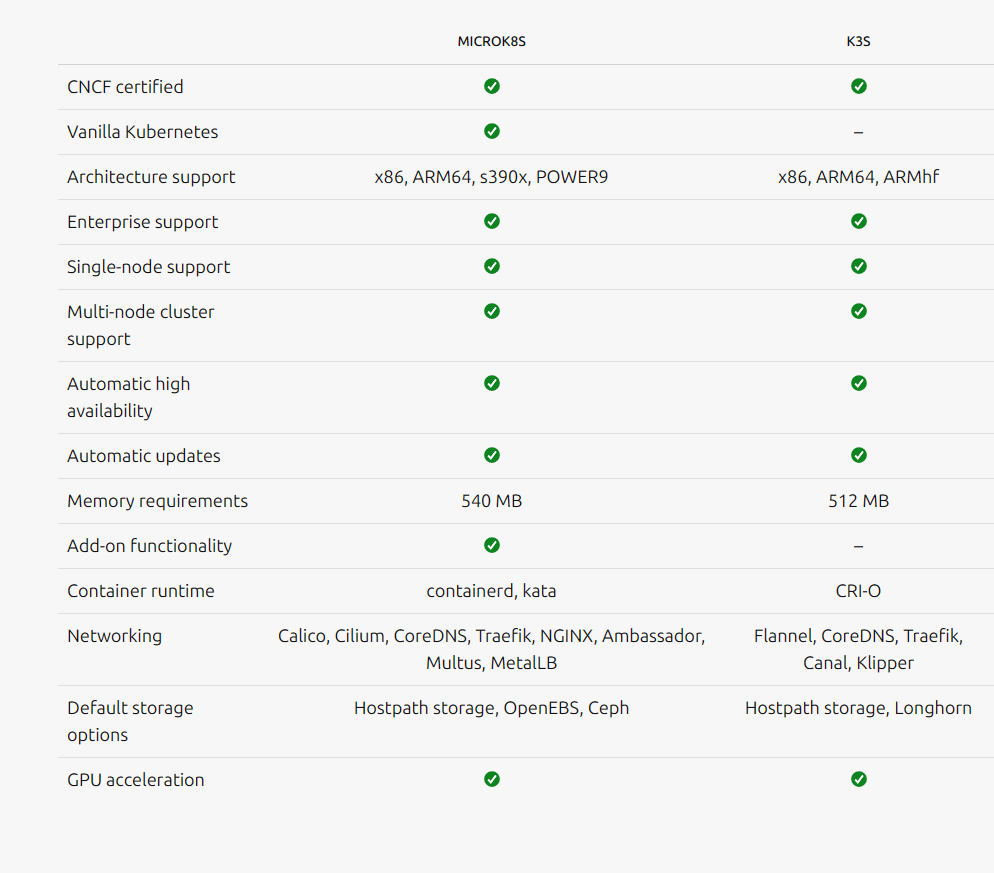Click the Enterprise support checkmark under K3s
This screenshot has height=873, width=994.
858,221
